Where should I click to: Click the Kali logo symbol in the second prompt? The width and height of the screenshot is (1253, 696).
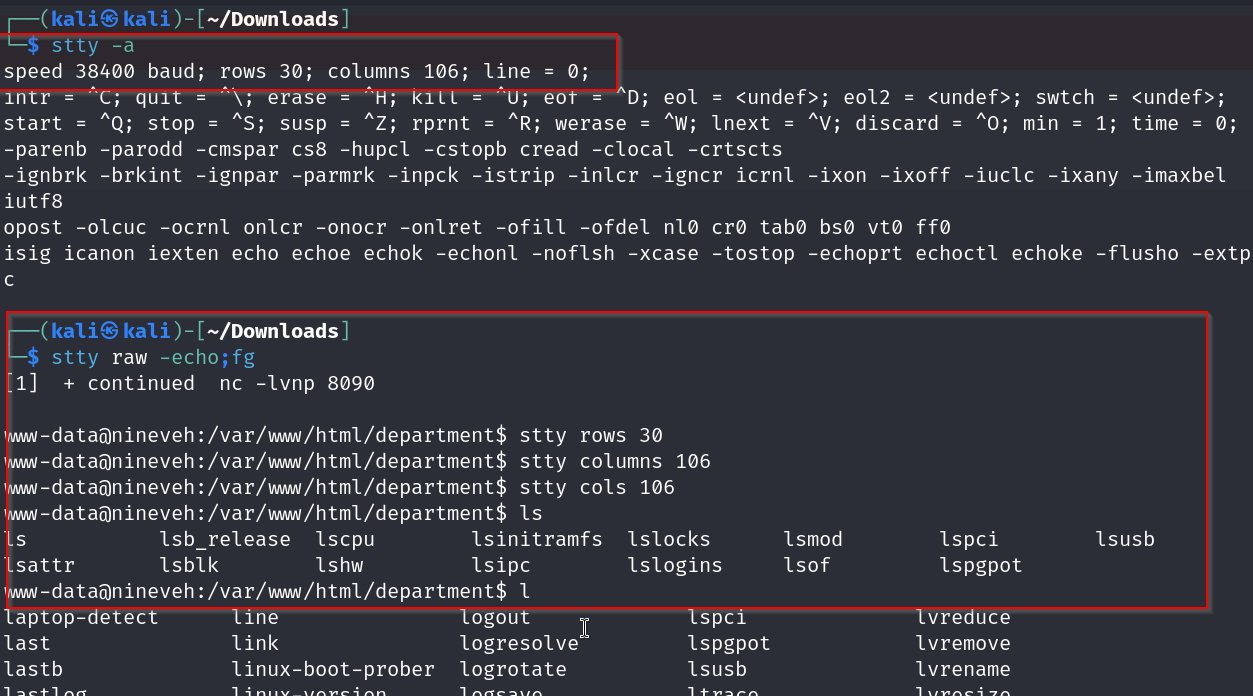click(108, 331)
